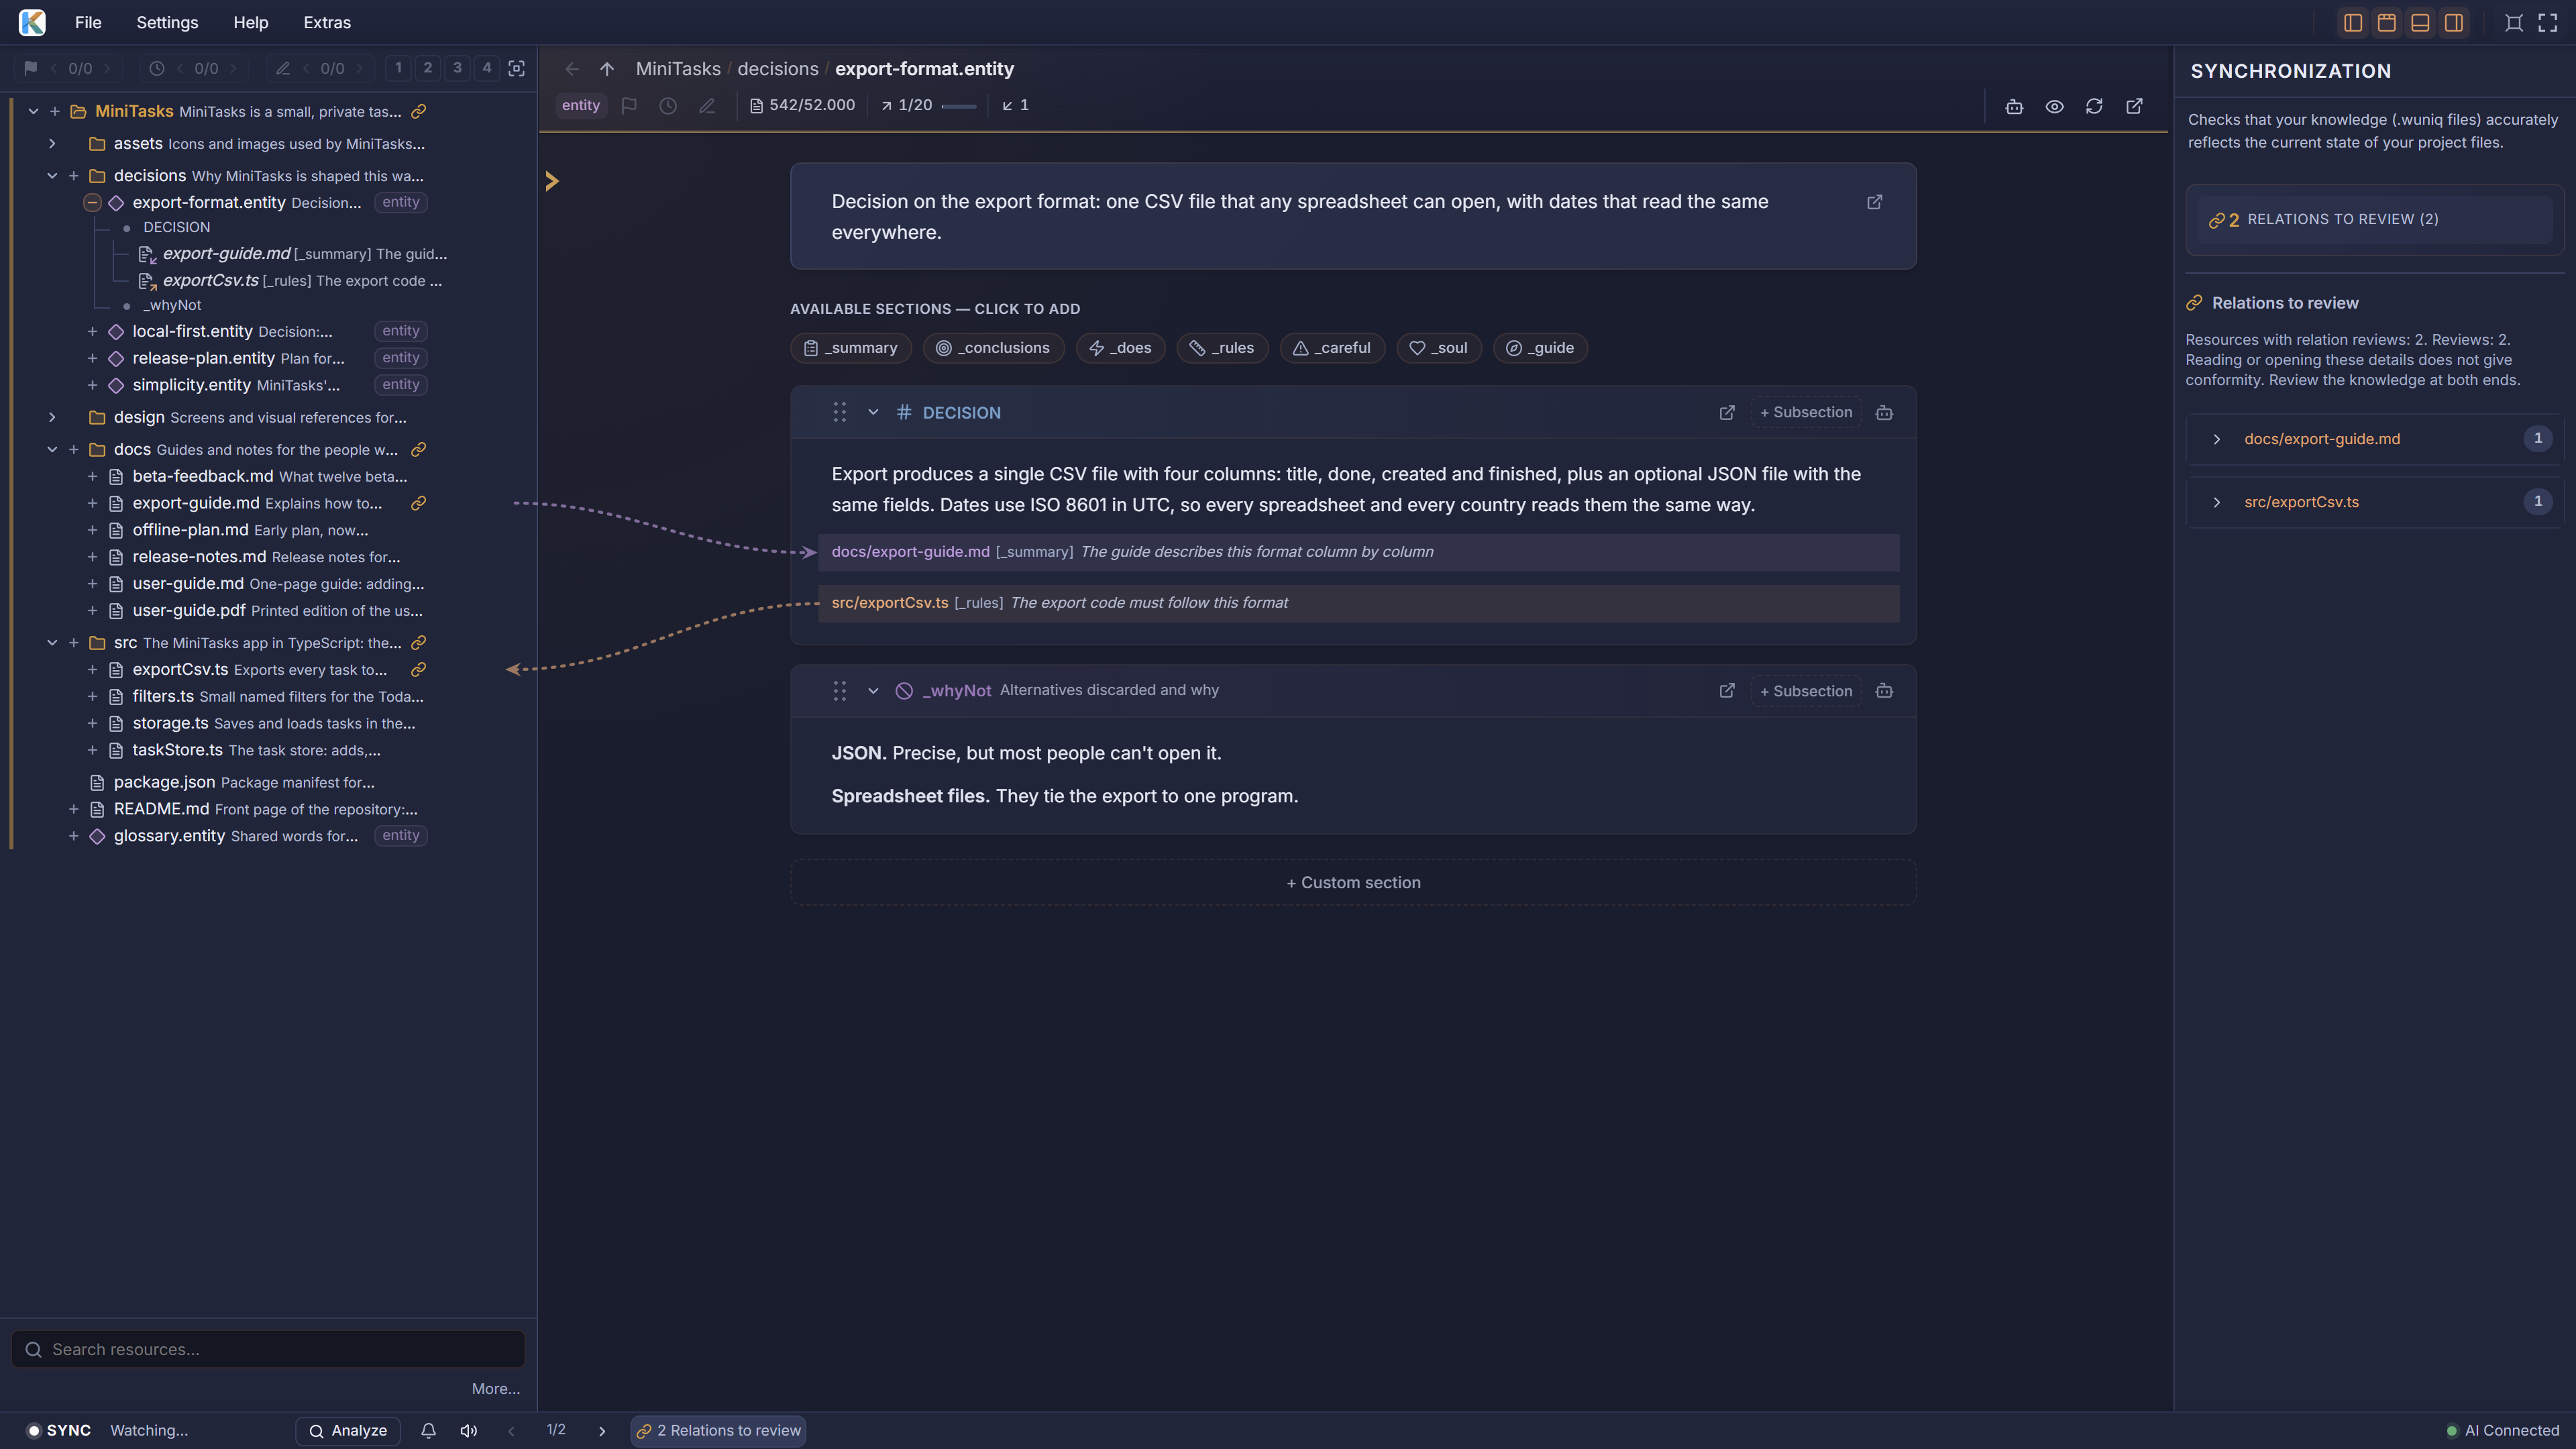The width and height of the screenshot is (2576, 1449).
Task: Click the outgoing relations 1/20 progress bar
Action: pos(959,106)
